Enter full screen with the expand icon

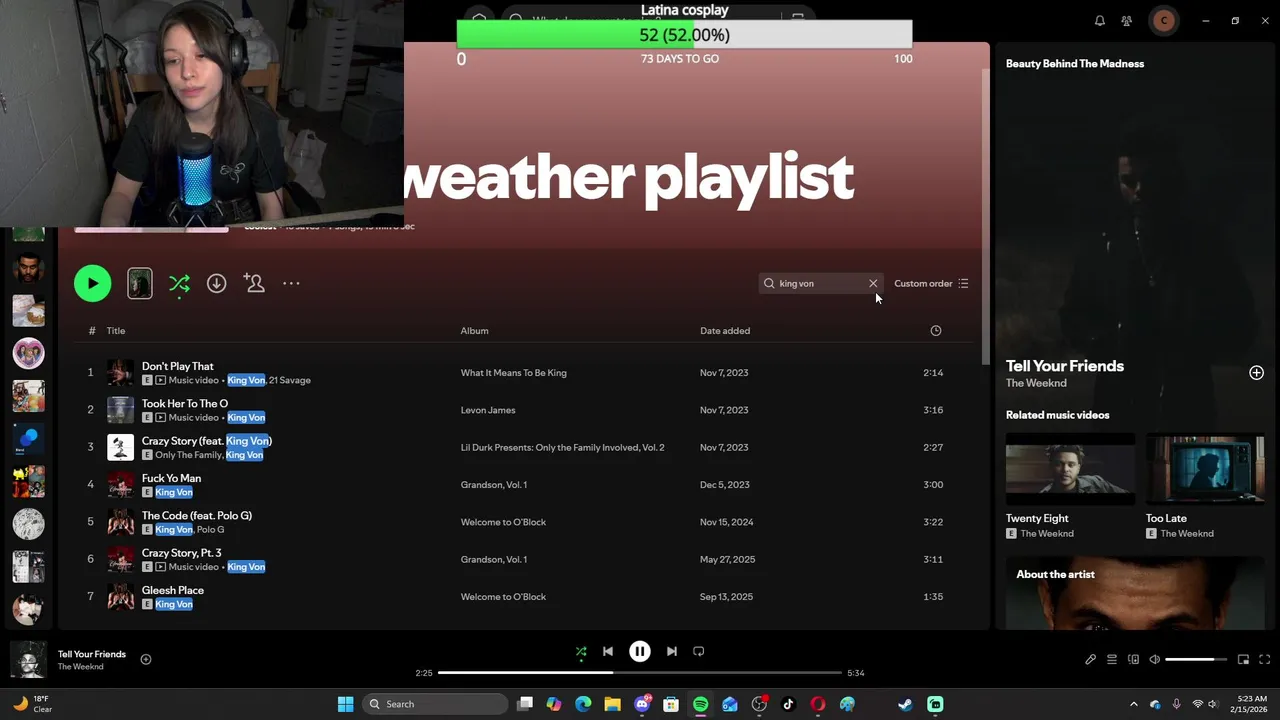(x=1264, y=660)
